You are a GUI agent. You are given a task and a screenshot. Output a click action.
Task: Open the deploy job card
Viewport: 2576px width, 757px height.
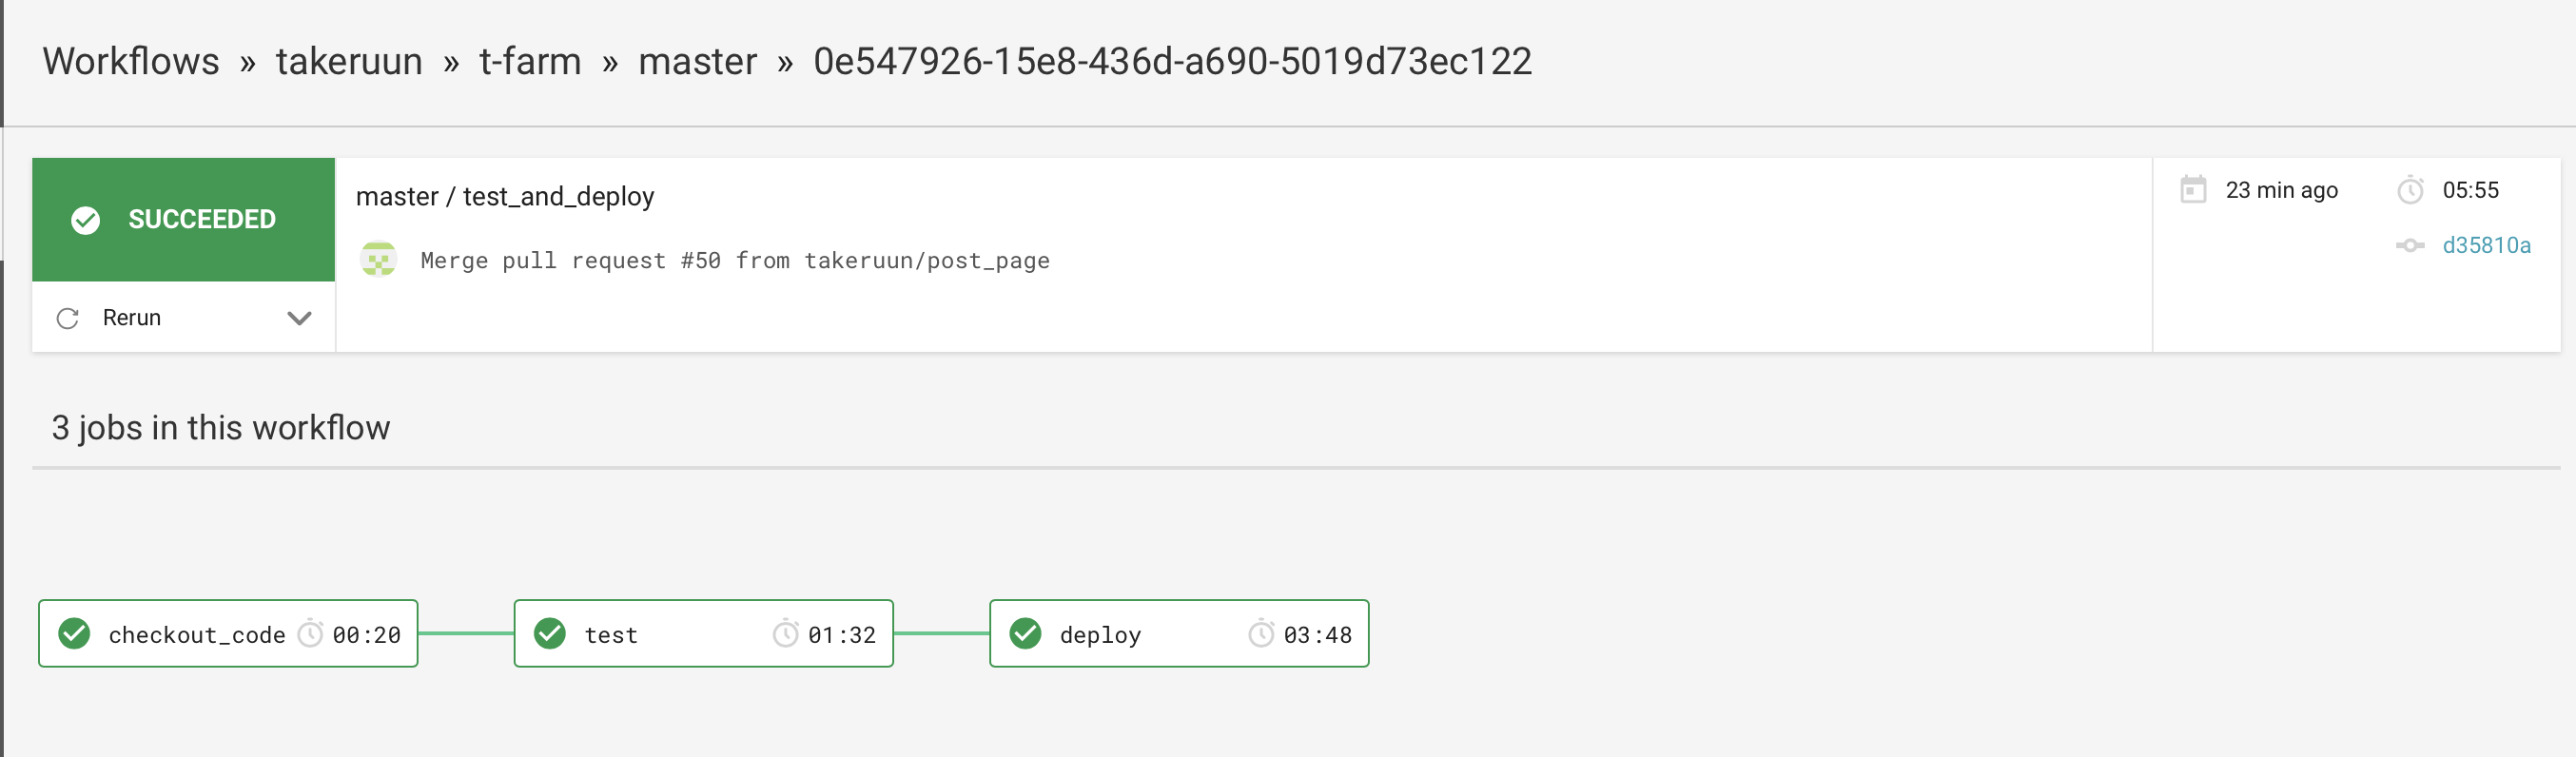point(1179,633)
